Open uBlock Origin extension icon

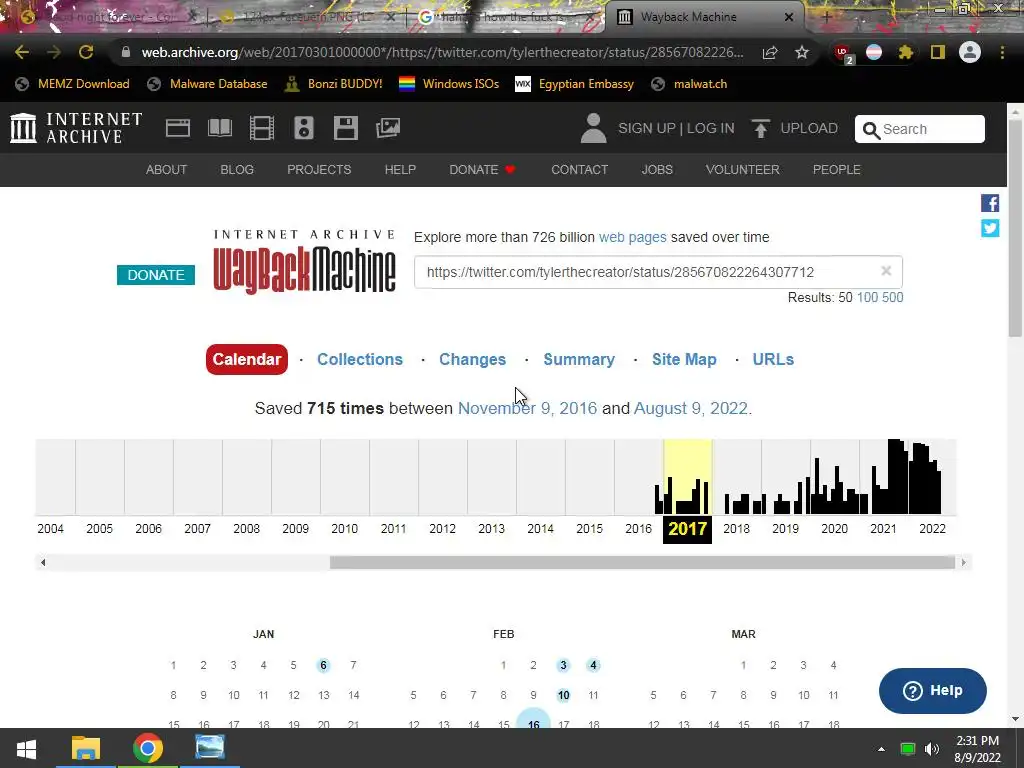point(842,53)
